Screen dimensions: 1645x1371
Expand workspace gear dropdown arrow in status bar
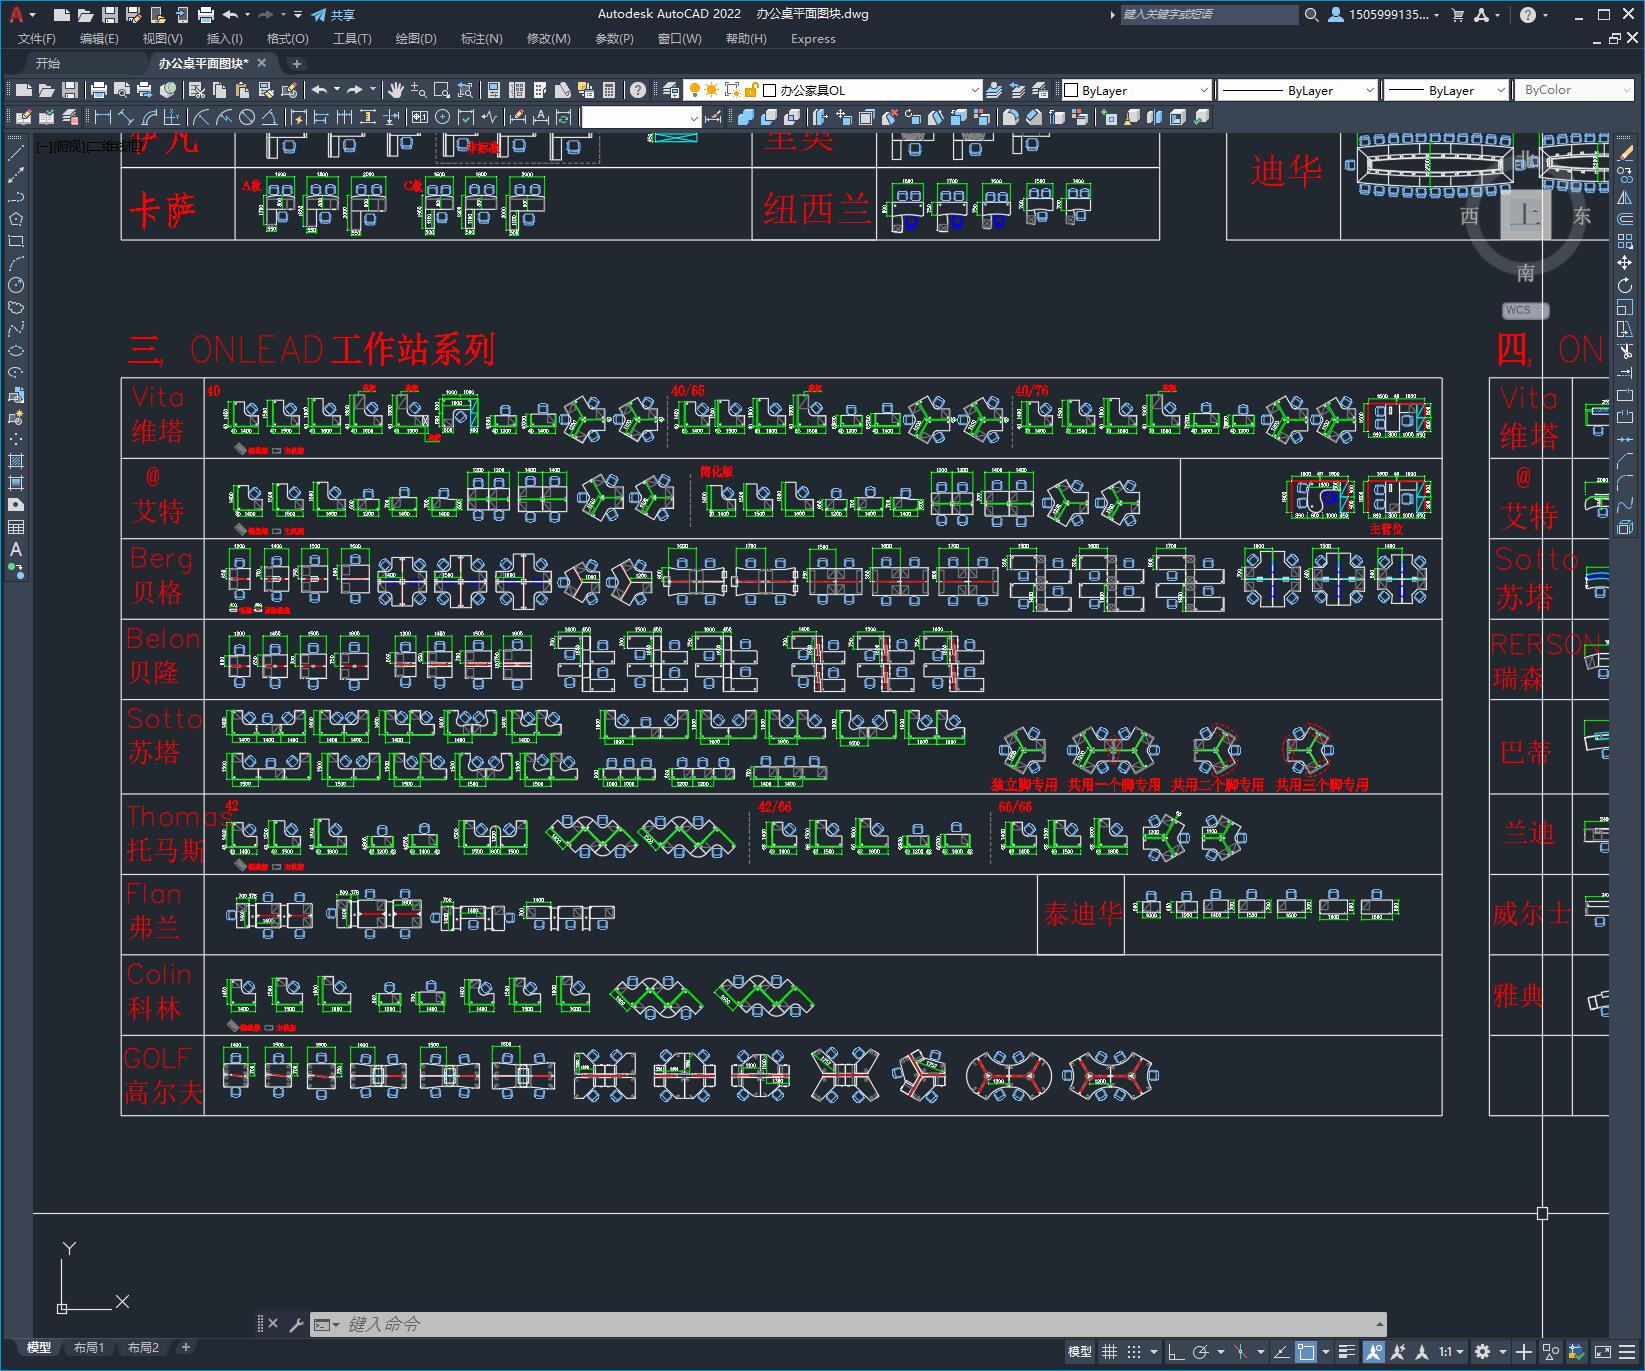(x=1502, y=1352)
